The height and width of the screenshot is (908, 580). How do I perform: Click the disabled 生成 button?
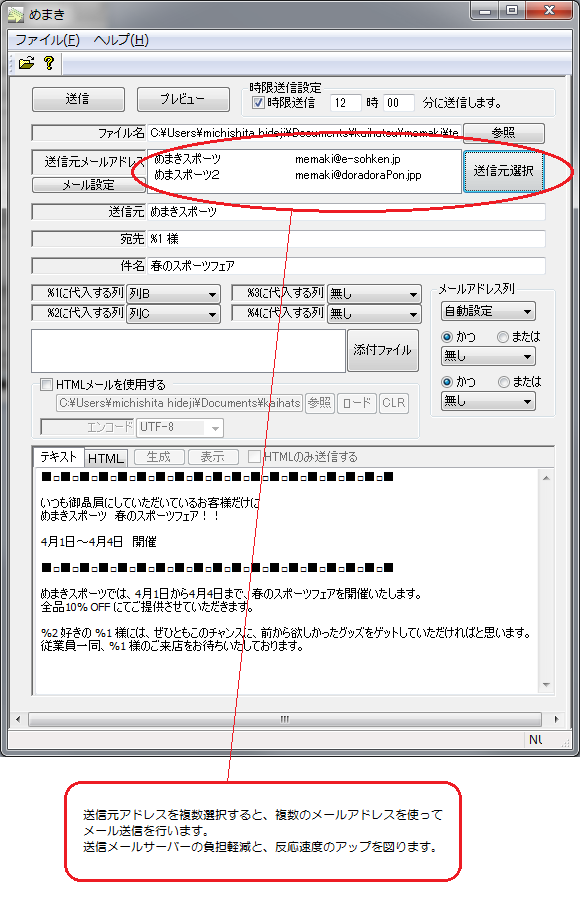coord(159,457)
